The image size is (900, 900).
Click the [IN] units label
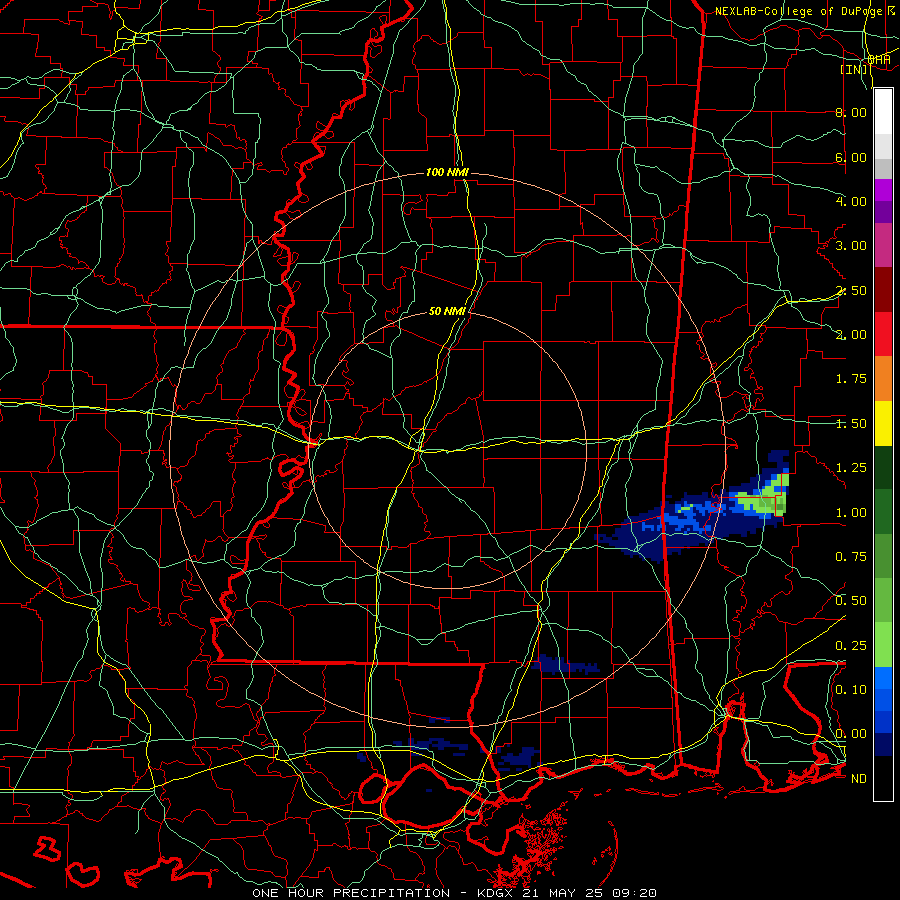(854, 69)
